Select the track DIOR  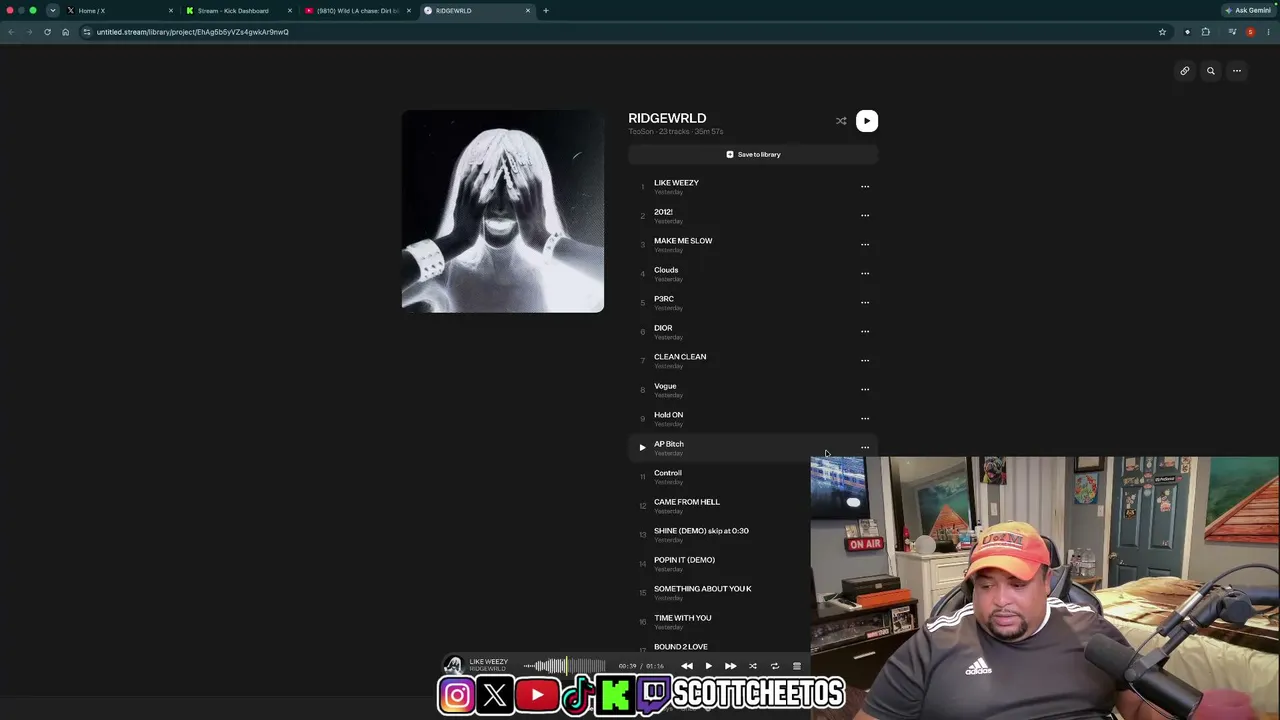pos(753,331)
